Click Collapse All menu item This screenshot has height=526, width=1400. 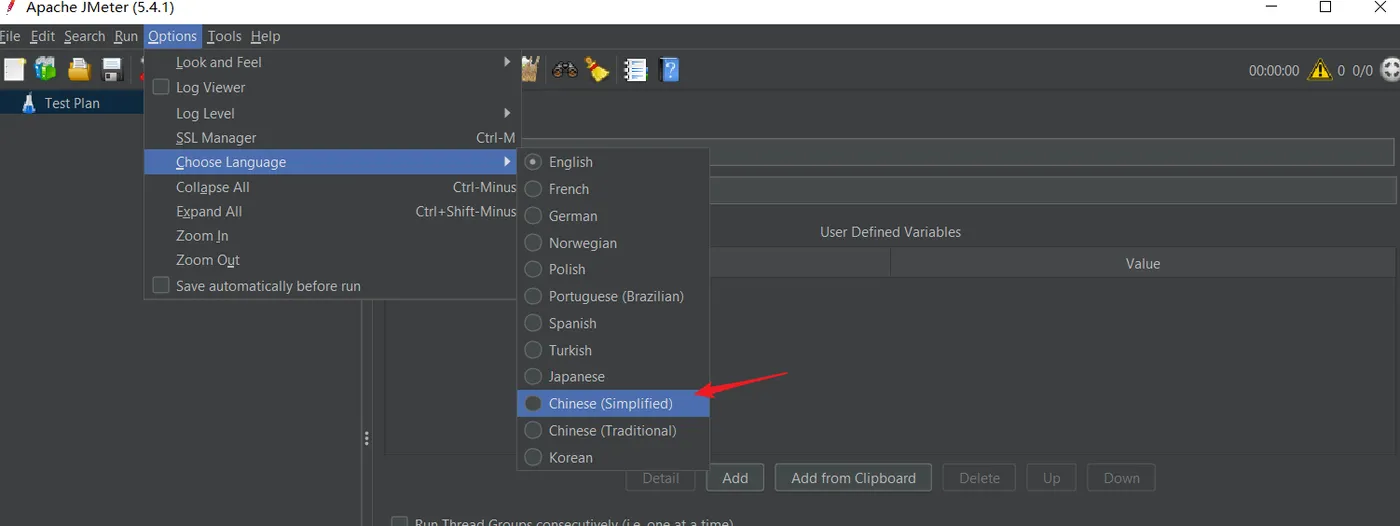(x=331, y=187)
